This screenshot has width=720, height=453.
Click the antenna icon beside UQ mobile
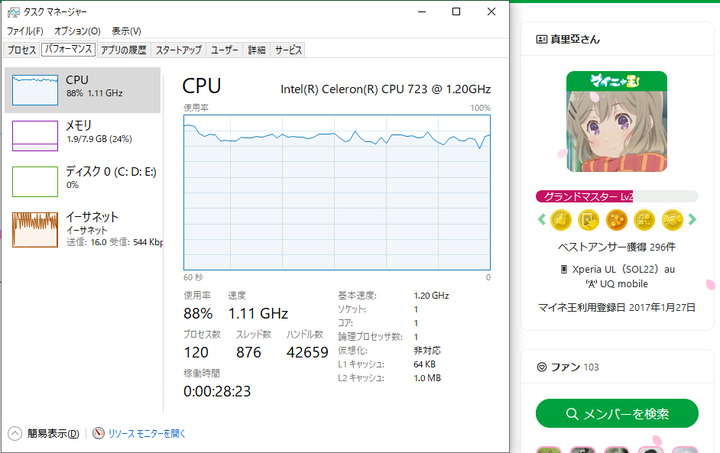[591, 284]
